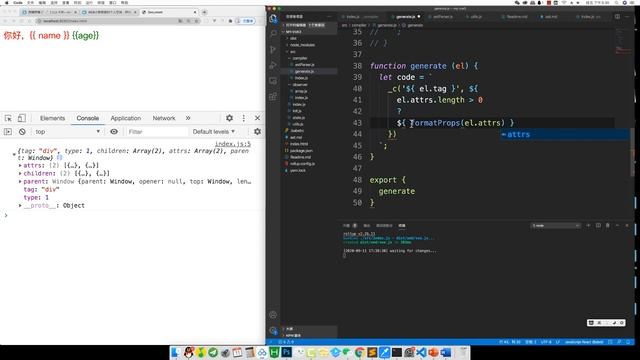Open VS Code Run and Debug icon
This screenshot has height=360, width=640.
(273, 65)
